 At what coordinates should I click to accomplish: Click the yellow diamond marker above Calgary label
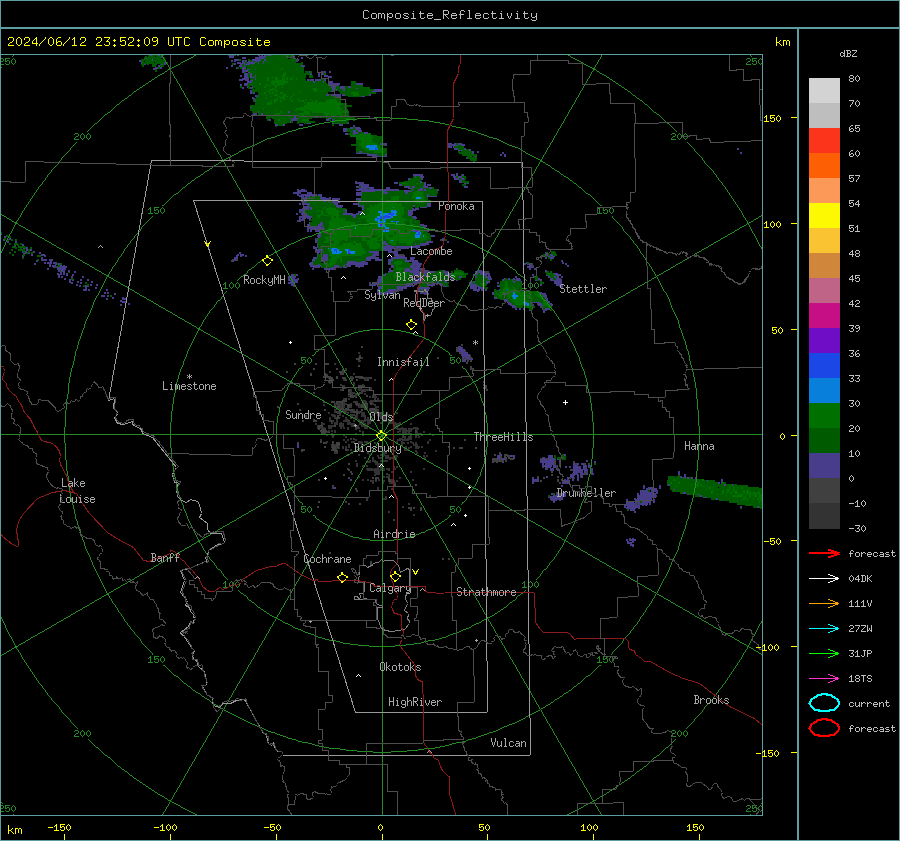point(395,576)
